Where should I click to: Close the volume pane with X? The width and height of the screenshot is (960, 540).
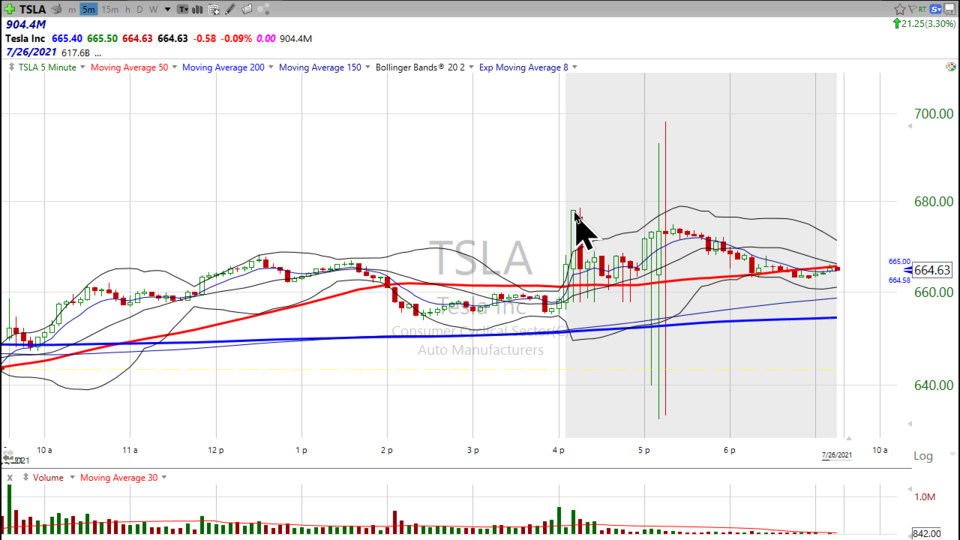click(10, 478)
